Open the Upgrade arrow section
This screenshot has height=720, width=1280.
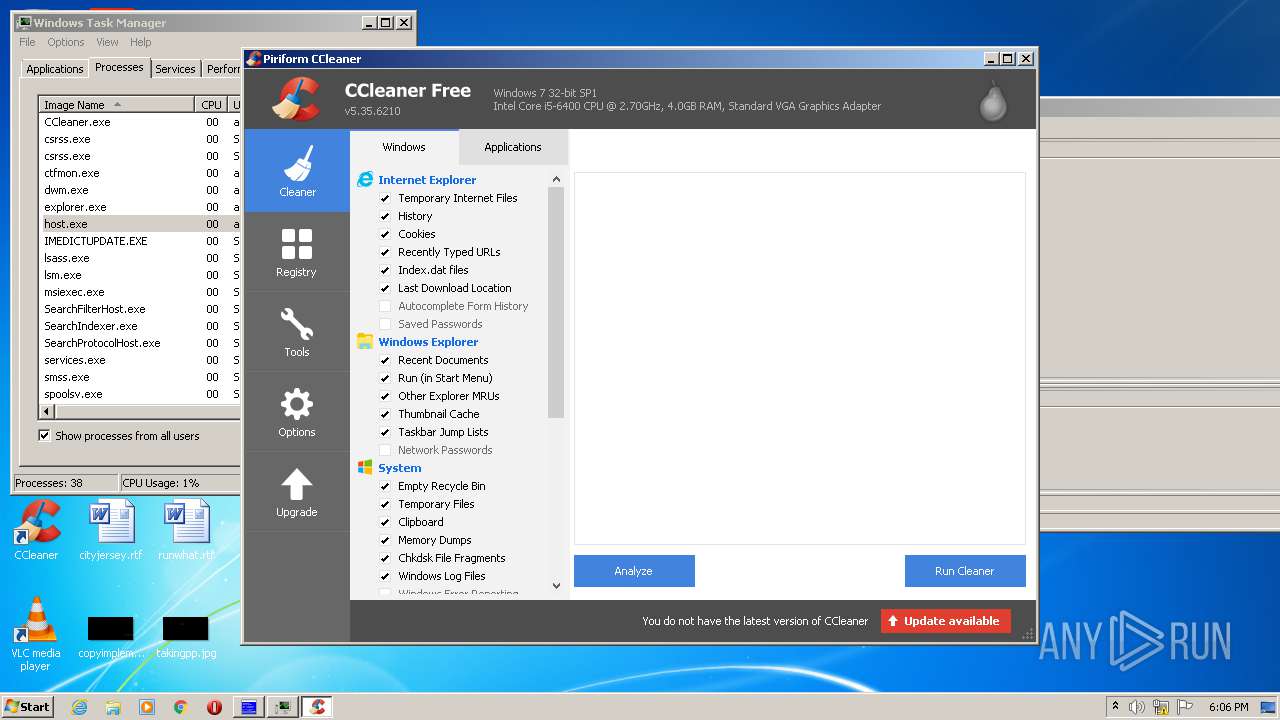pos(297,491)
